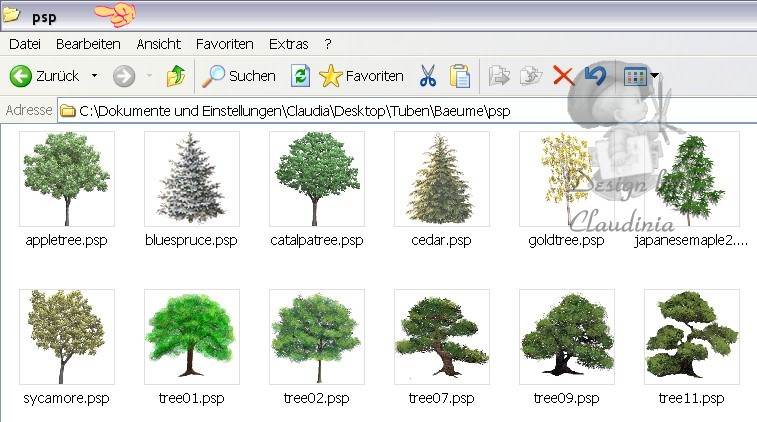Click file name text bluespruce.psp
This screenshot has width=757, height=422.
tap(191, 240)
